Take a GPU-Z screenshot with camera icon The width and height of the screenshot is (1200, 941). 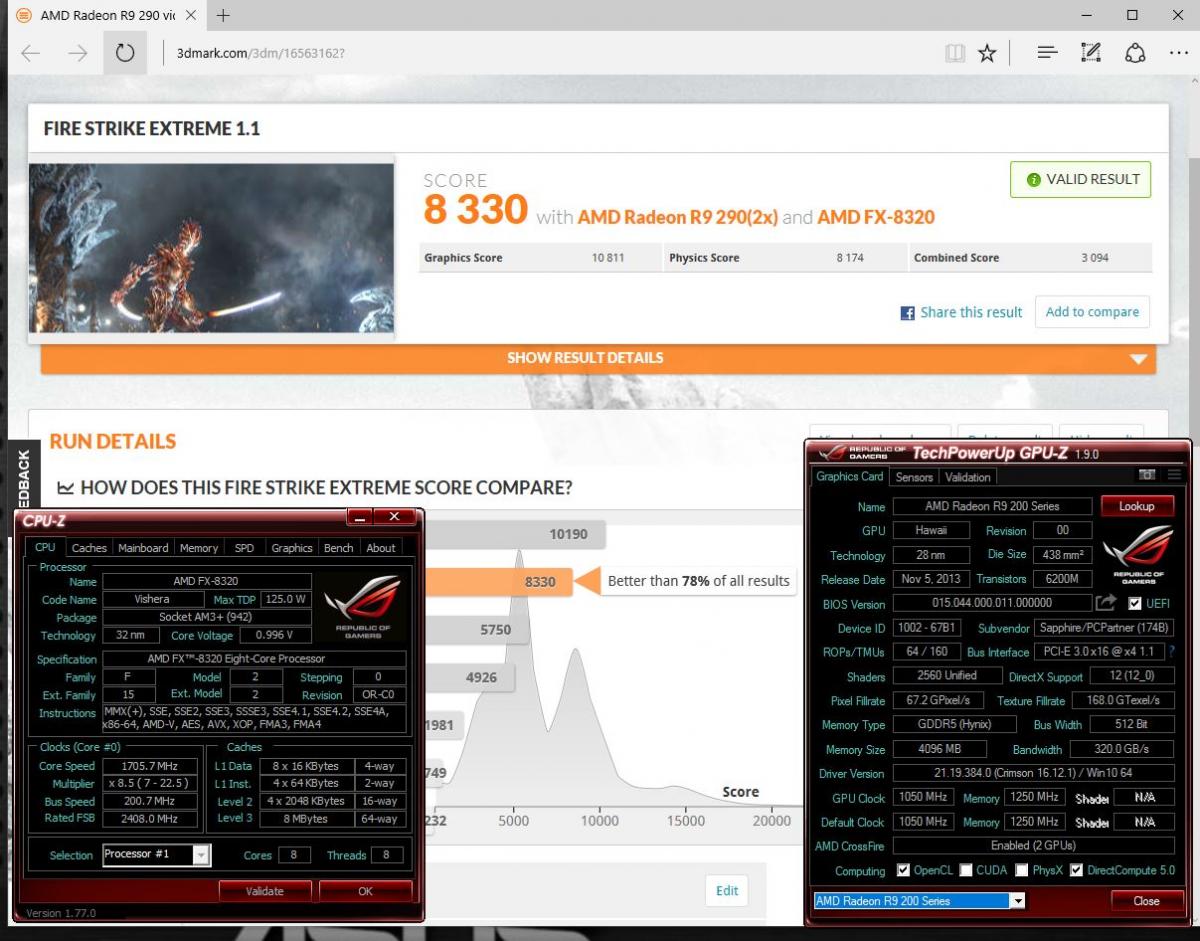[1148, 475]
